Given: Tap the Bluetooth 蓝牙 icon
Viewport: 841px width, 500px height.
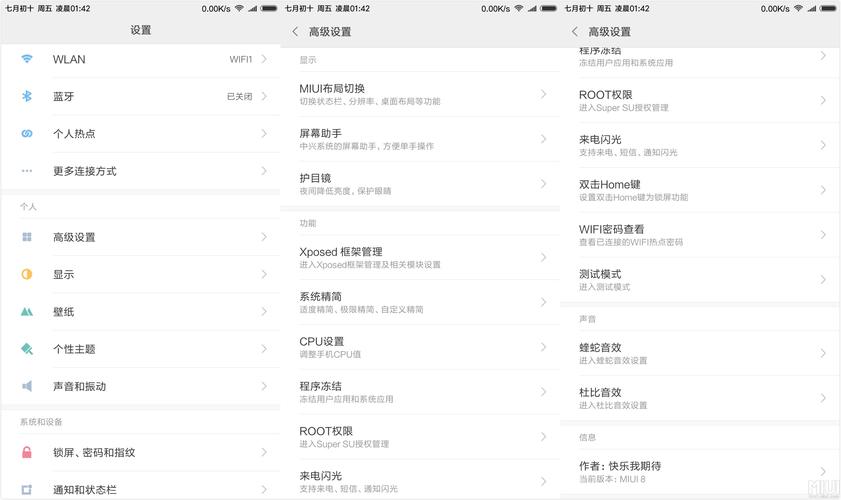Looking at the screenshot, I should tap(27, 96).
